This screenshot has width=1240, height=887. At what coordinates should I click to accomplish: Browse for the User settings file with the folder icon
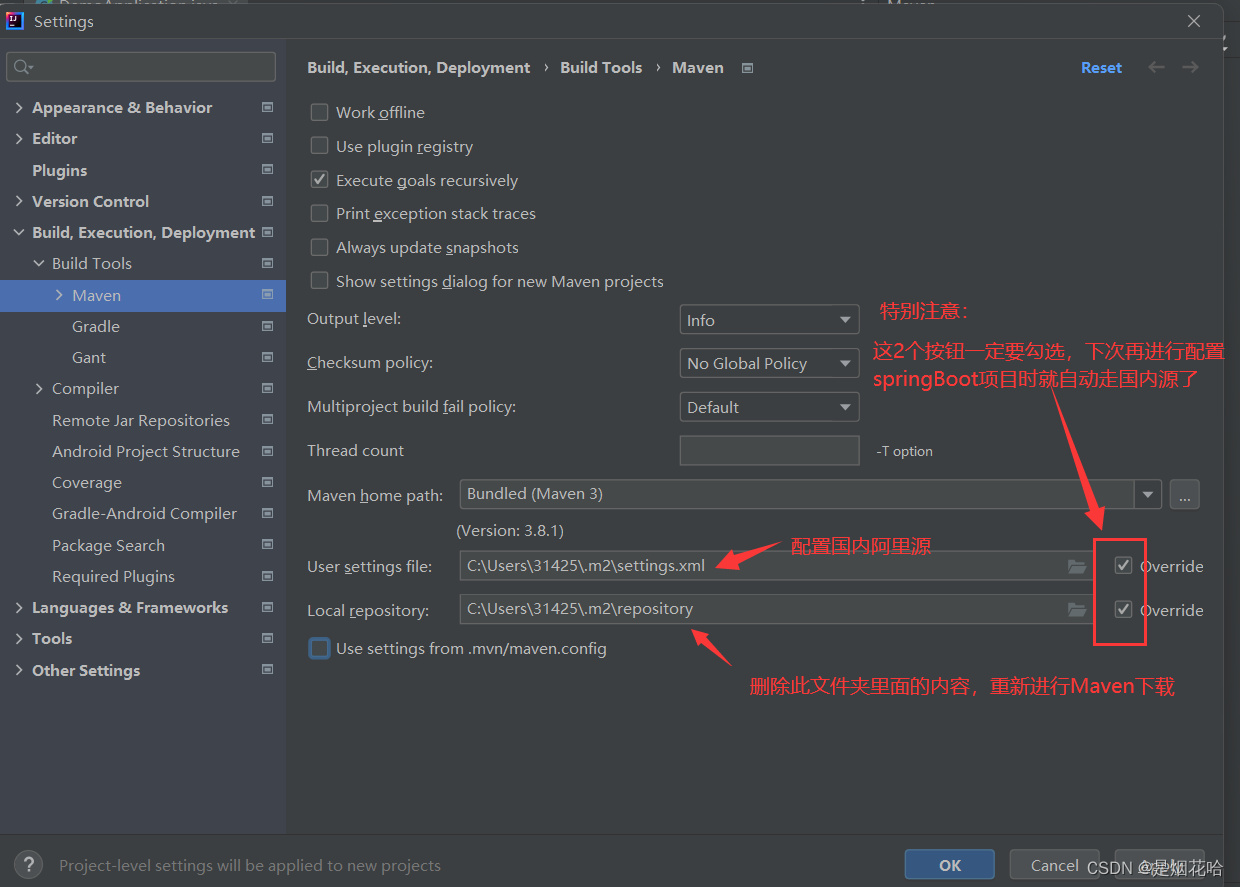click(1077, 566)
